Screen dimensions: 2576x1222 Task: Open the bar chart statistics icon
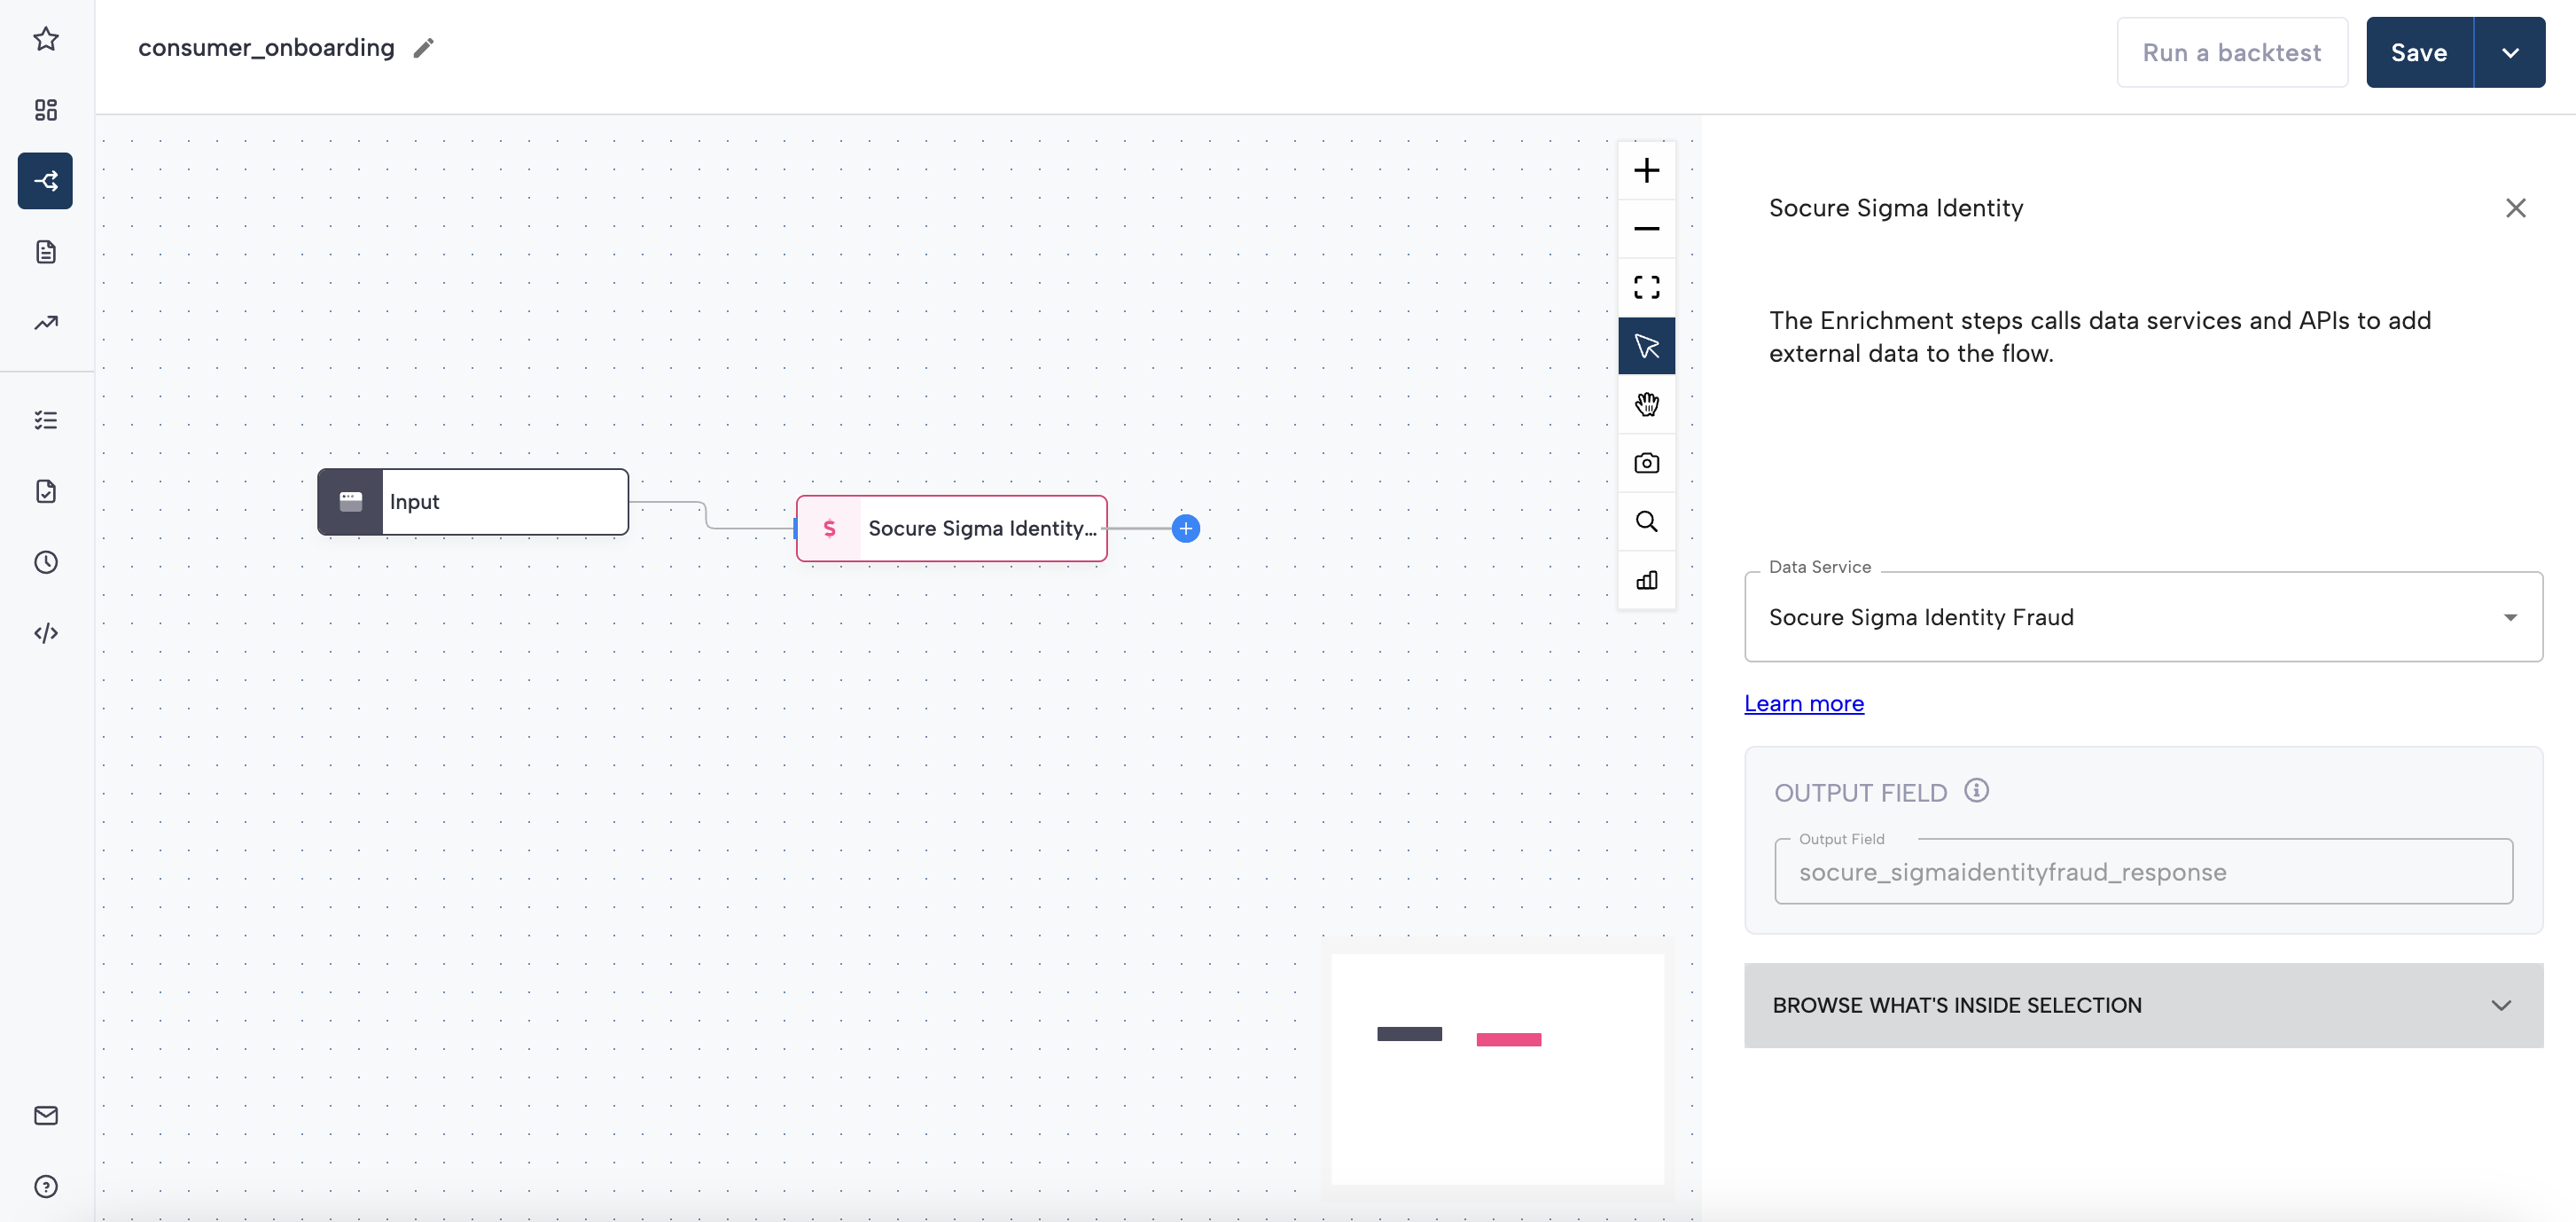point(1646,580)
